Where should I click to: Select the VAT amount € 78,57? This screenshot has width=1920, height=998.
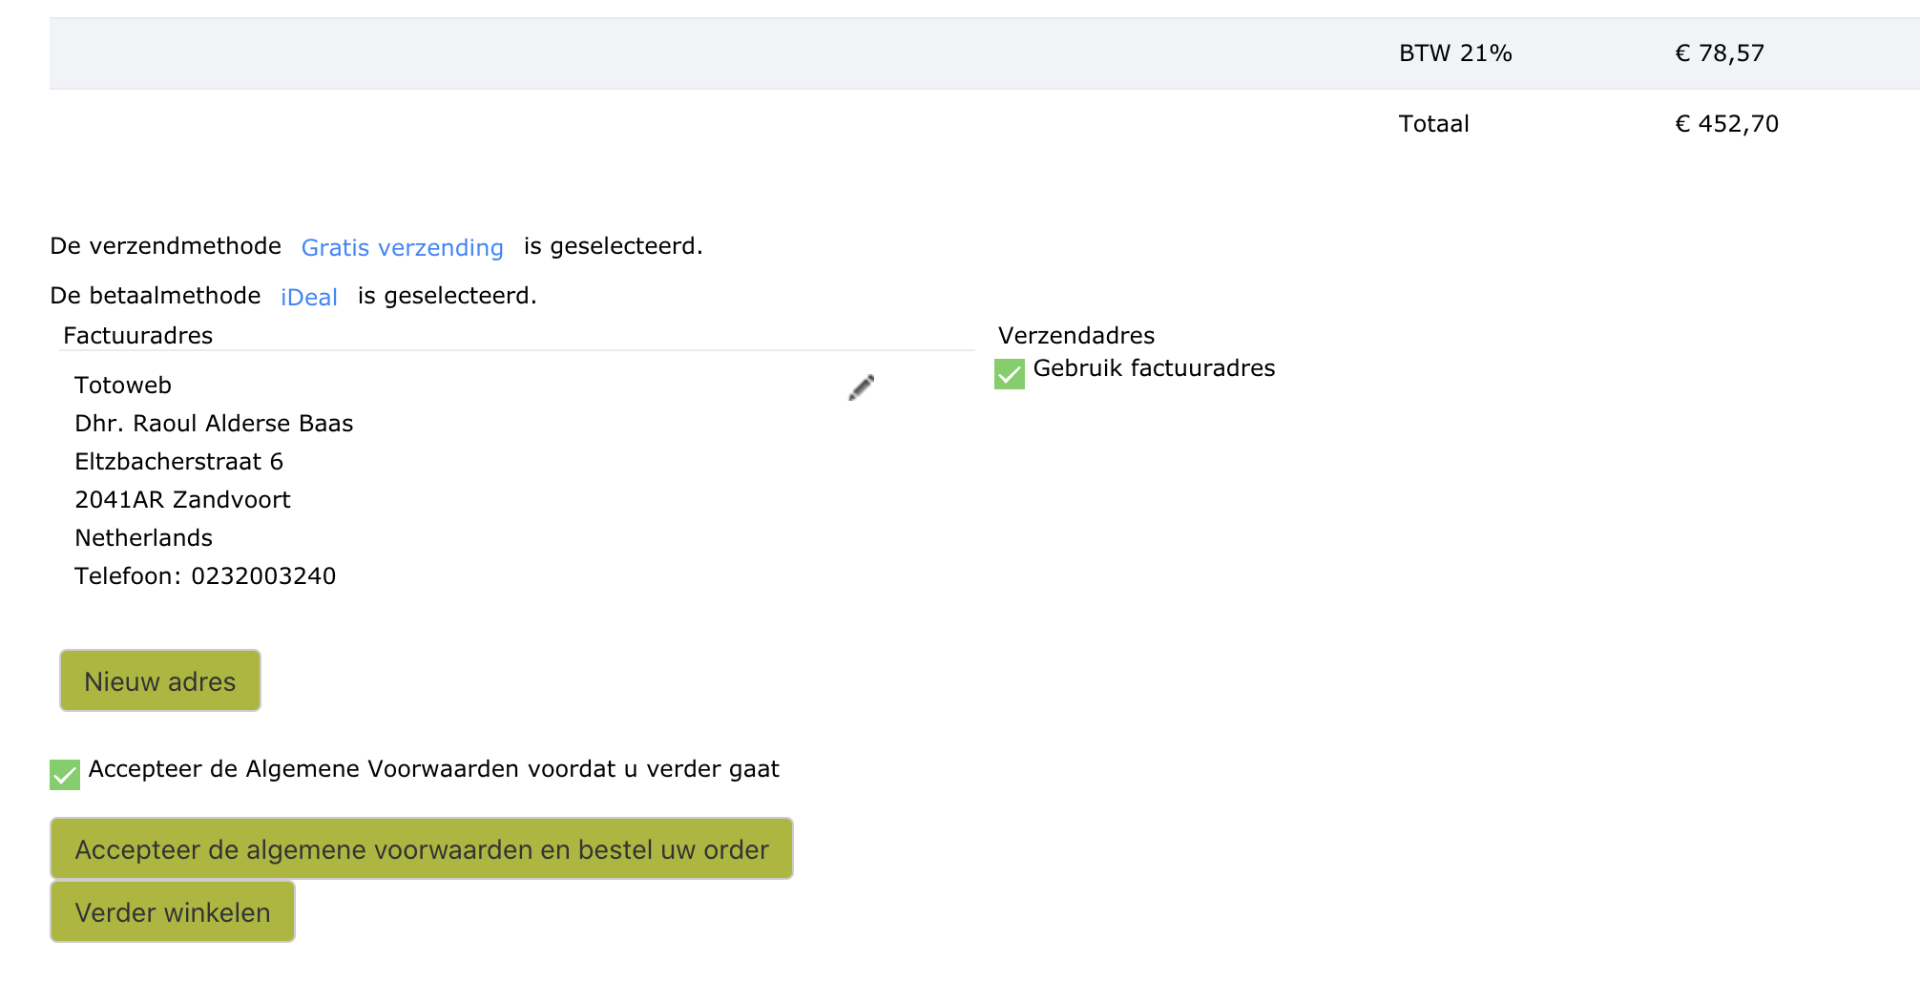click(x=1720, y=53)
